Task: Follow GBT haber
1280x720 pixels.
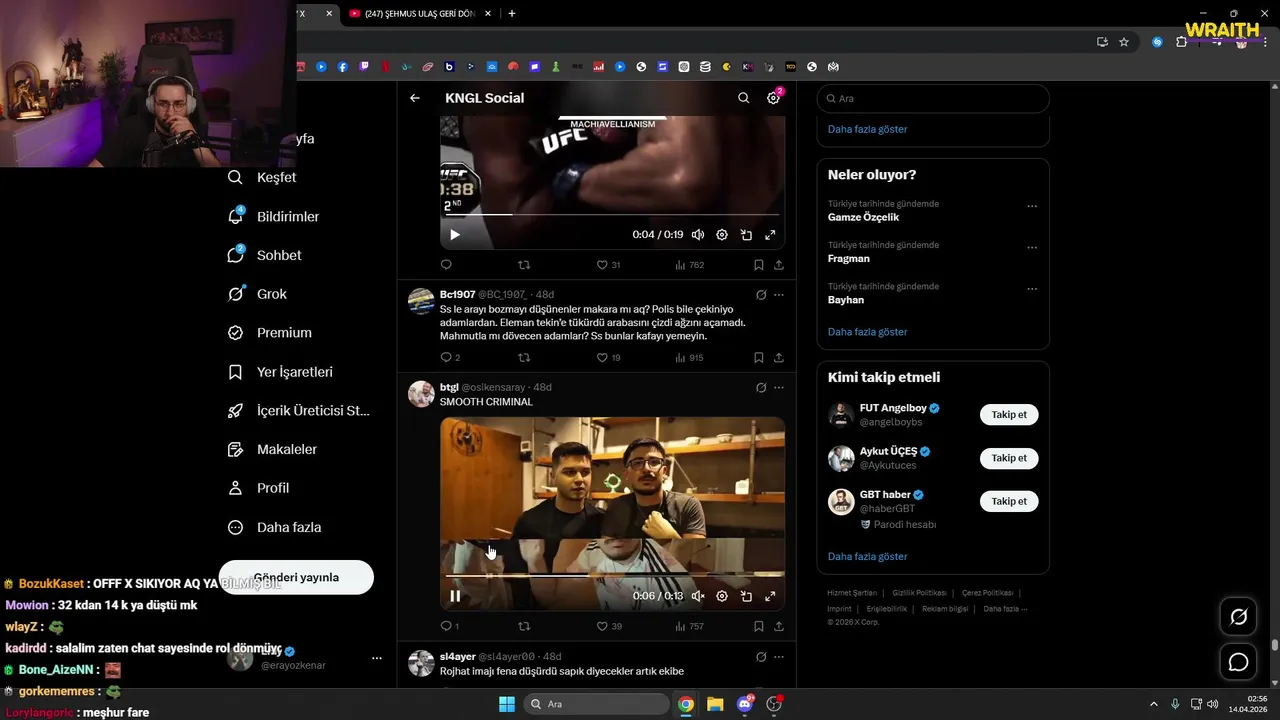Action: point(1009,501)
